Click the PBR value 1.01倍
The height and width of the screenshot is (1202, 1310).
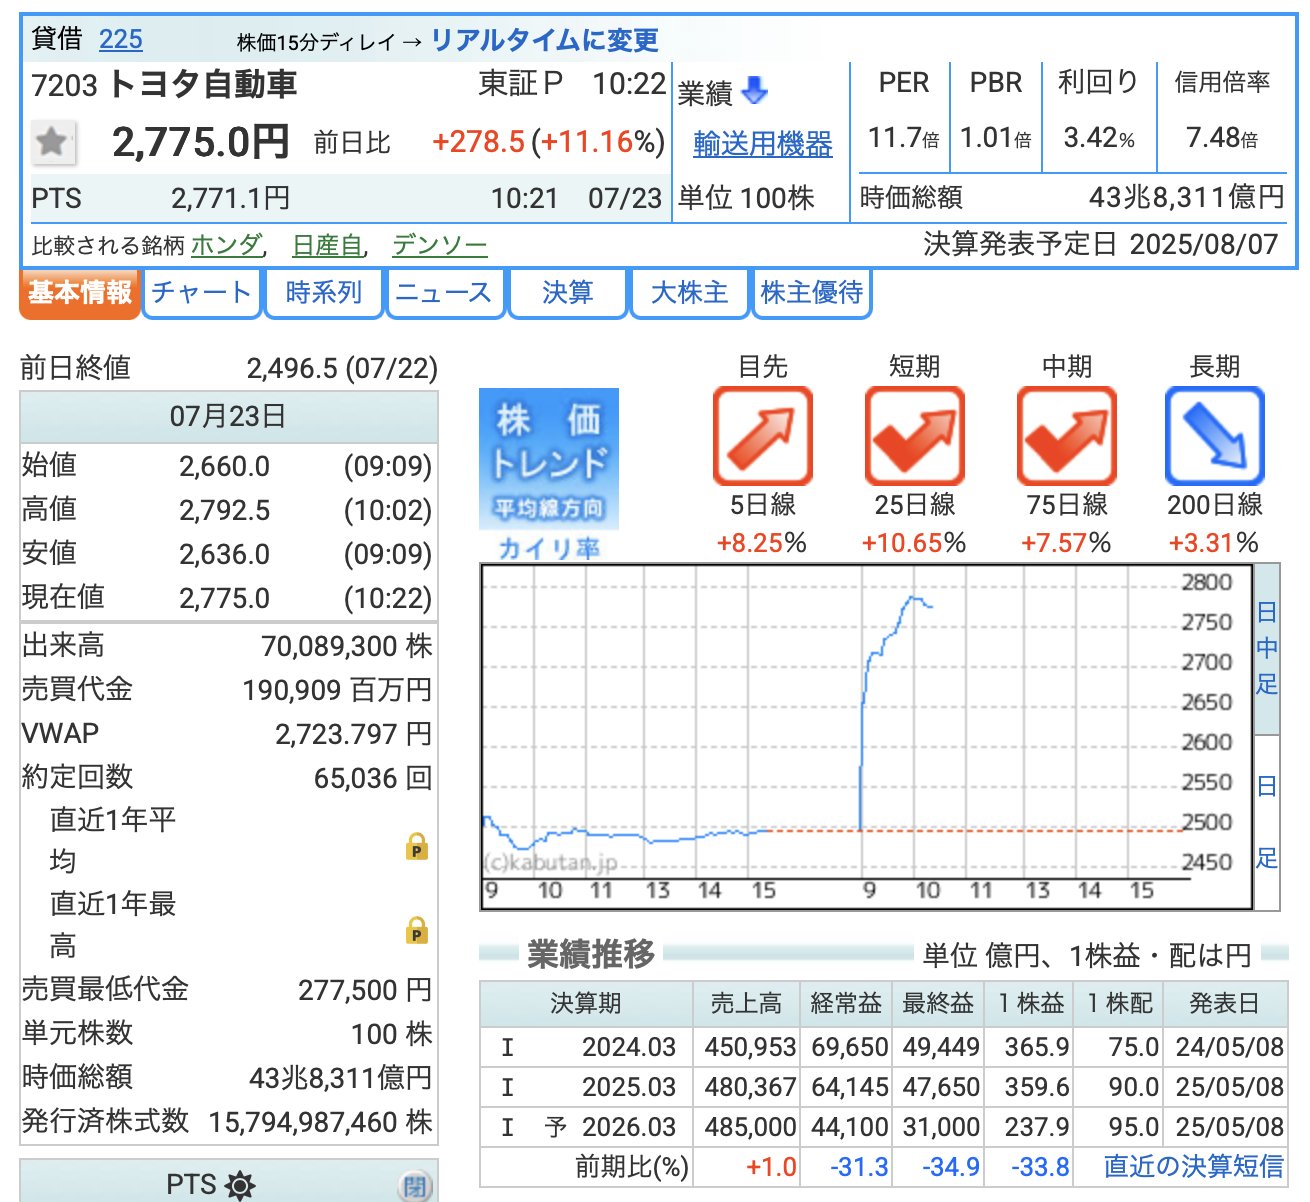point(996,138)
